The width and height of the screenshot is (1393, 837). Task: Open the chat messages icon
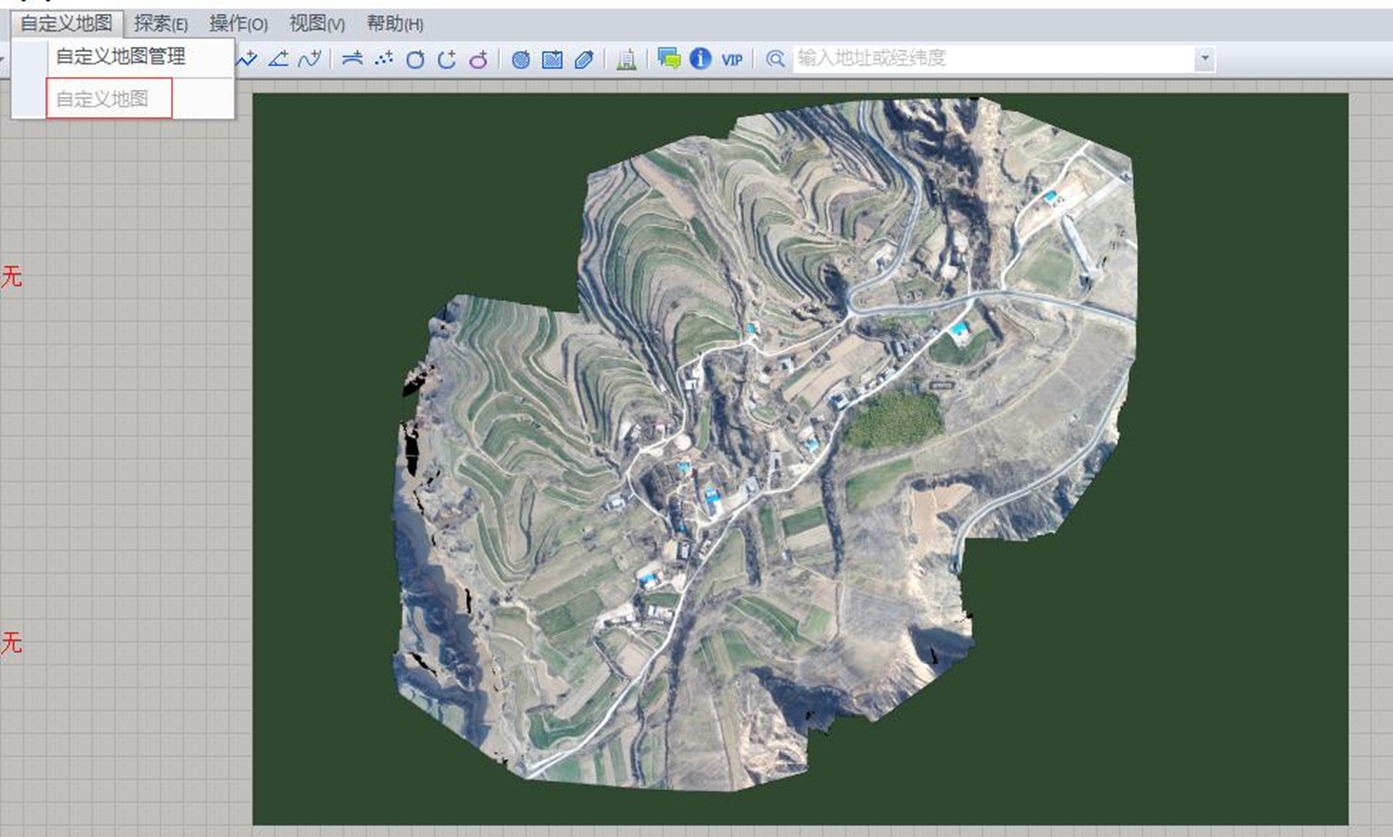pyautogui.click(x=669, y=59)
